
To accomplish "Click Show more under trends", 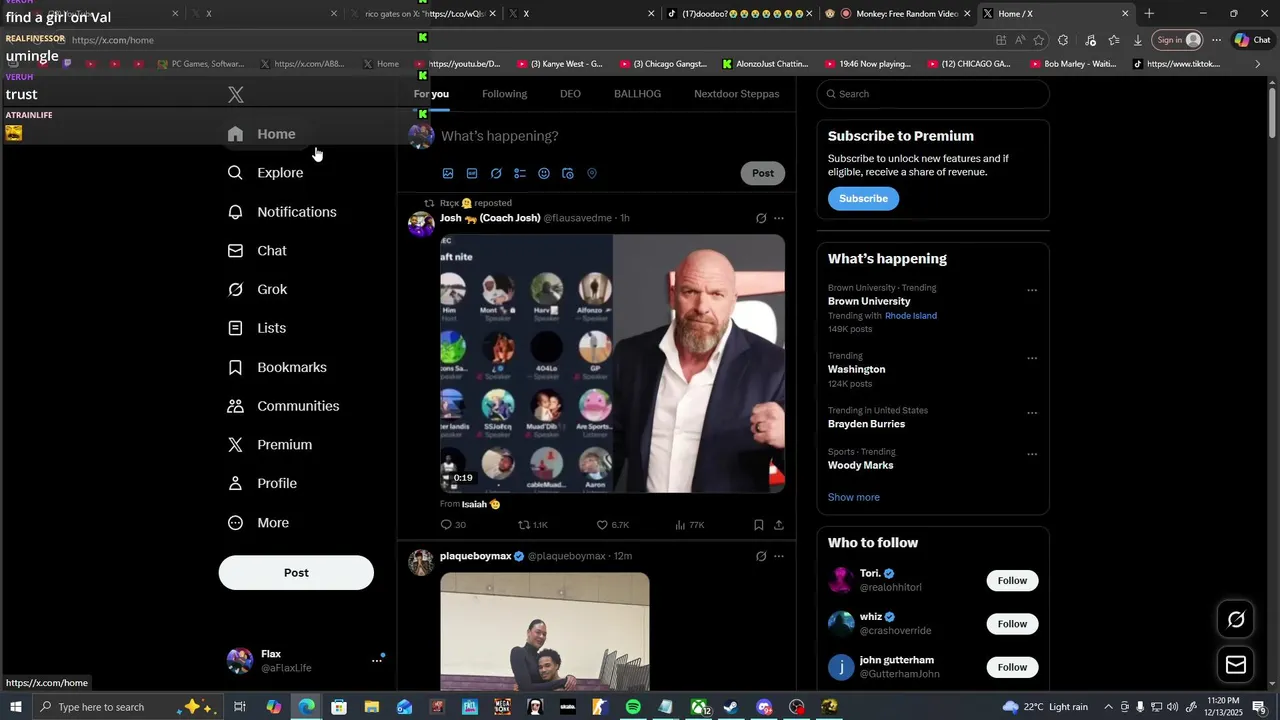I will [x=854, y=497].
